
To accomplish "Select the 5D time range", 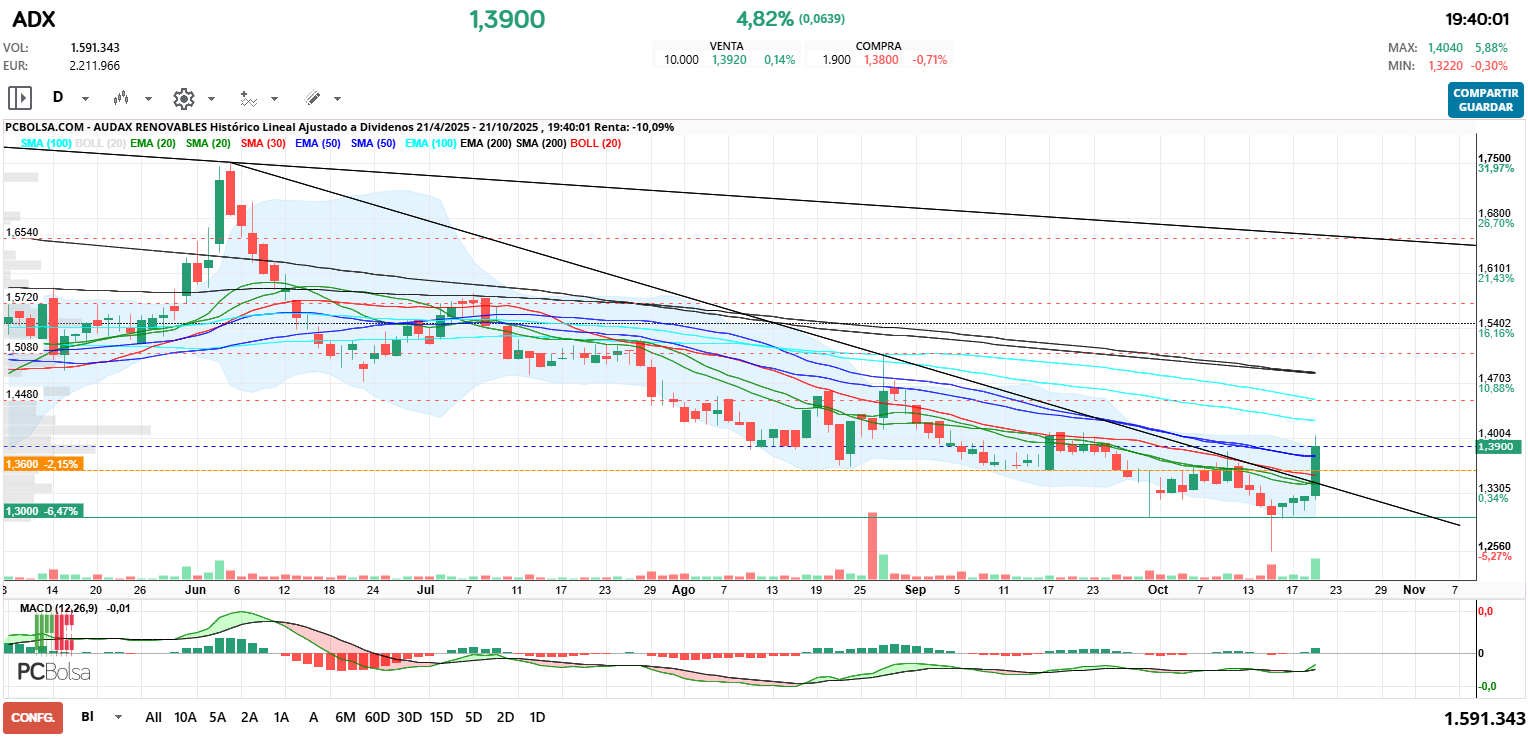I will 474,717.
